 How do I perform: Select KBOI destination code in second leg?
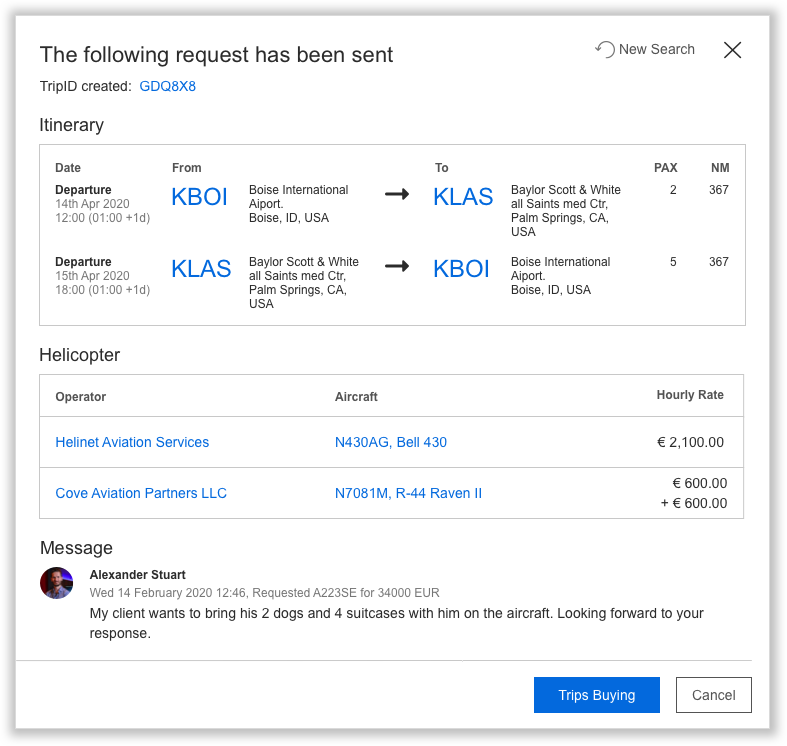pyautogui.click(x=461, y=269)
